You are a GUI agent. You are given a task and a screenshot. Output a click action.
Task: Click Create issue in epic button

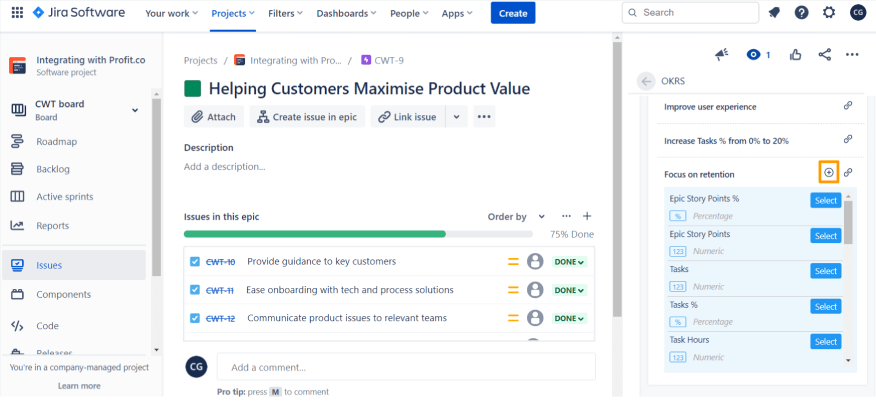pyautogui.click(x=307, y=117)
